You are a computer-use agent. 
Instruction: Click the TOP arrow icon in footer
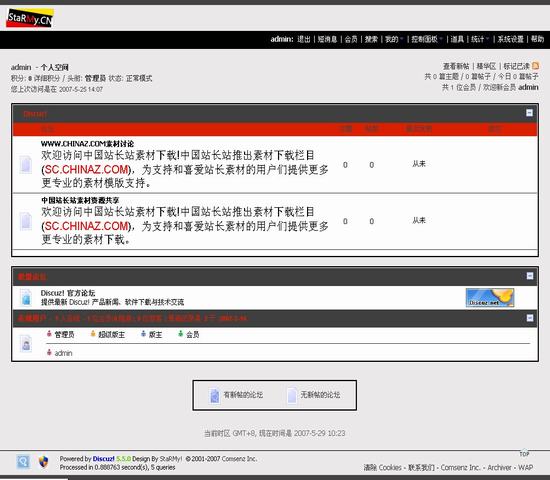pos(524,453)
